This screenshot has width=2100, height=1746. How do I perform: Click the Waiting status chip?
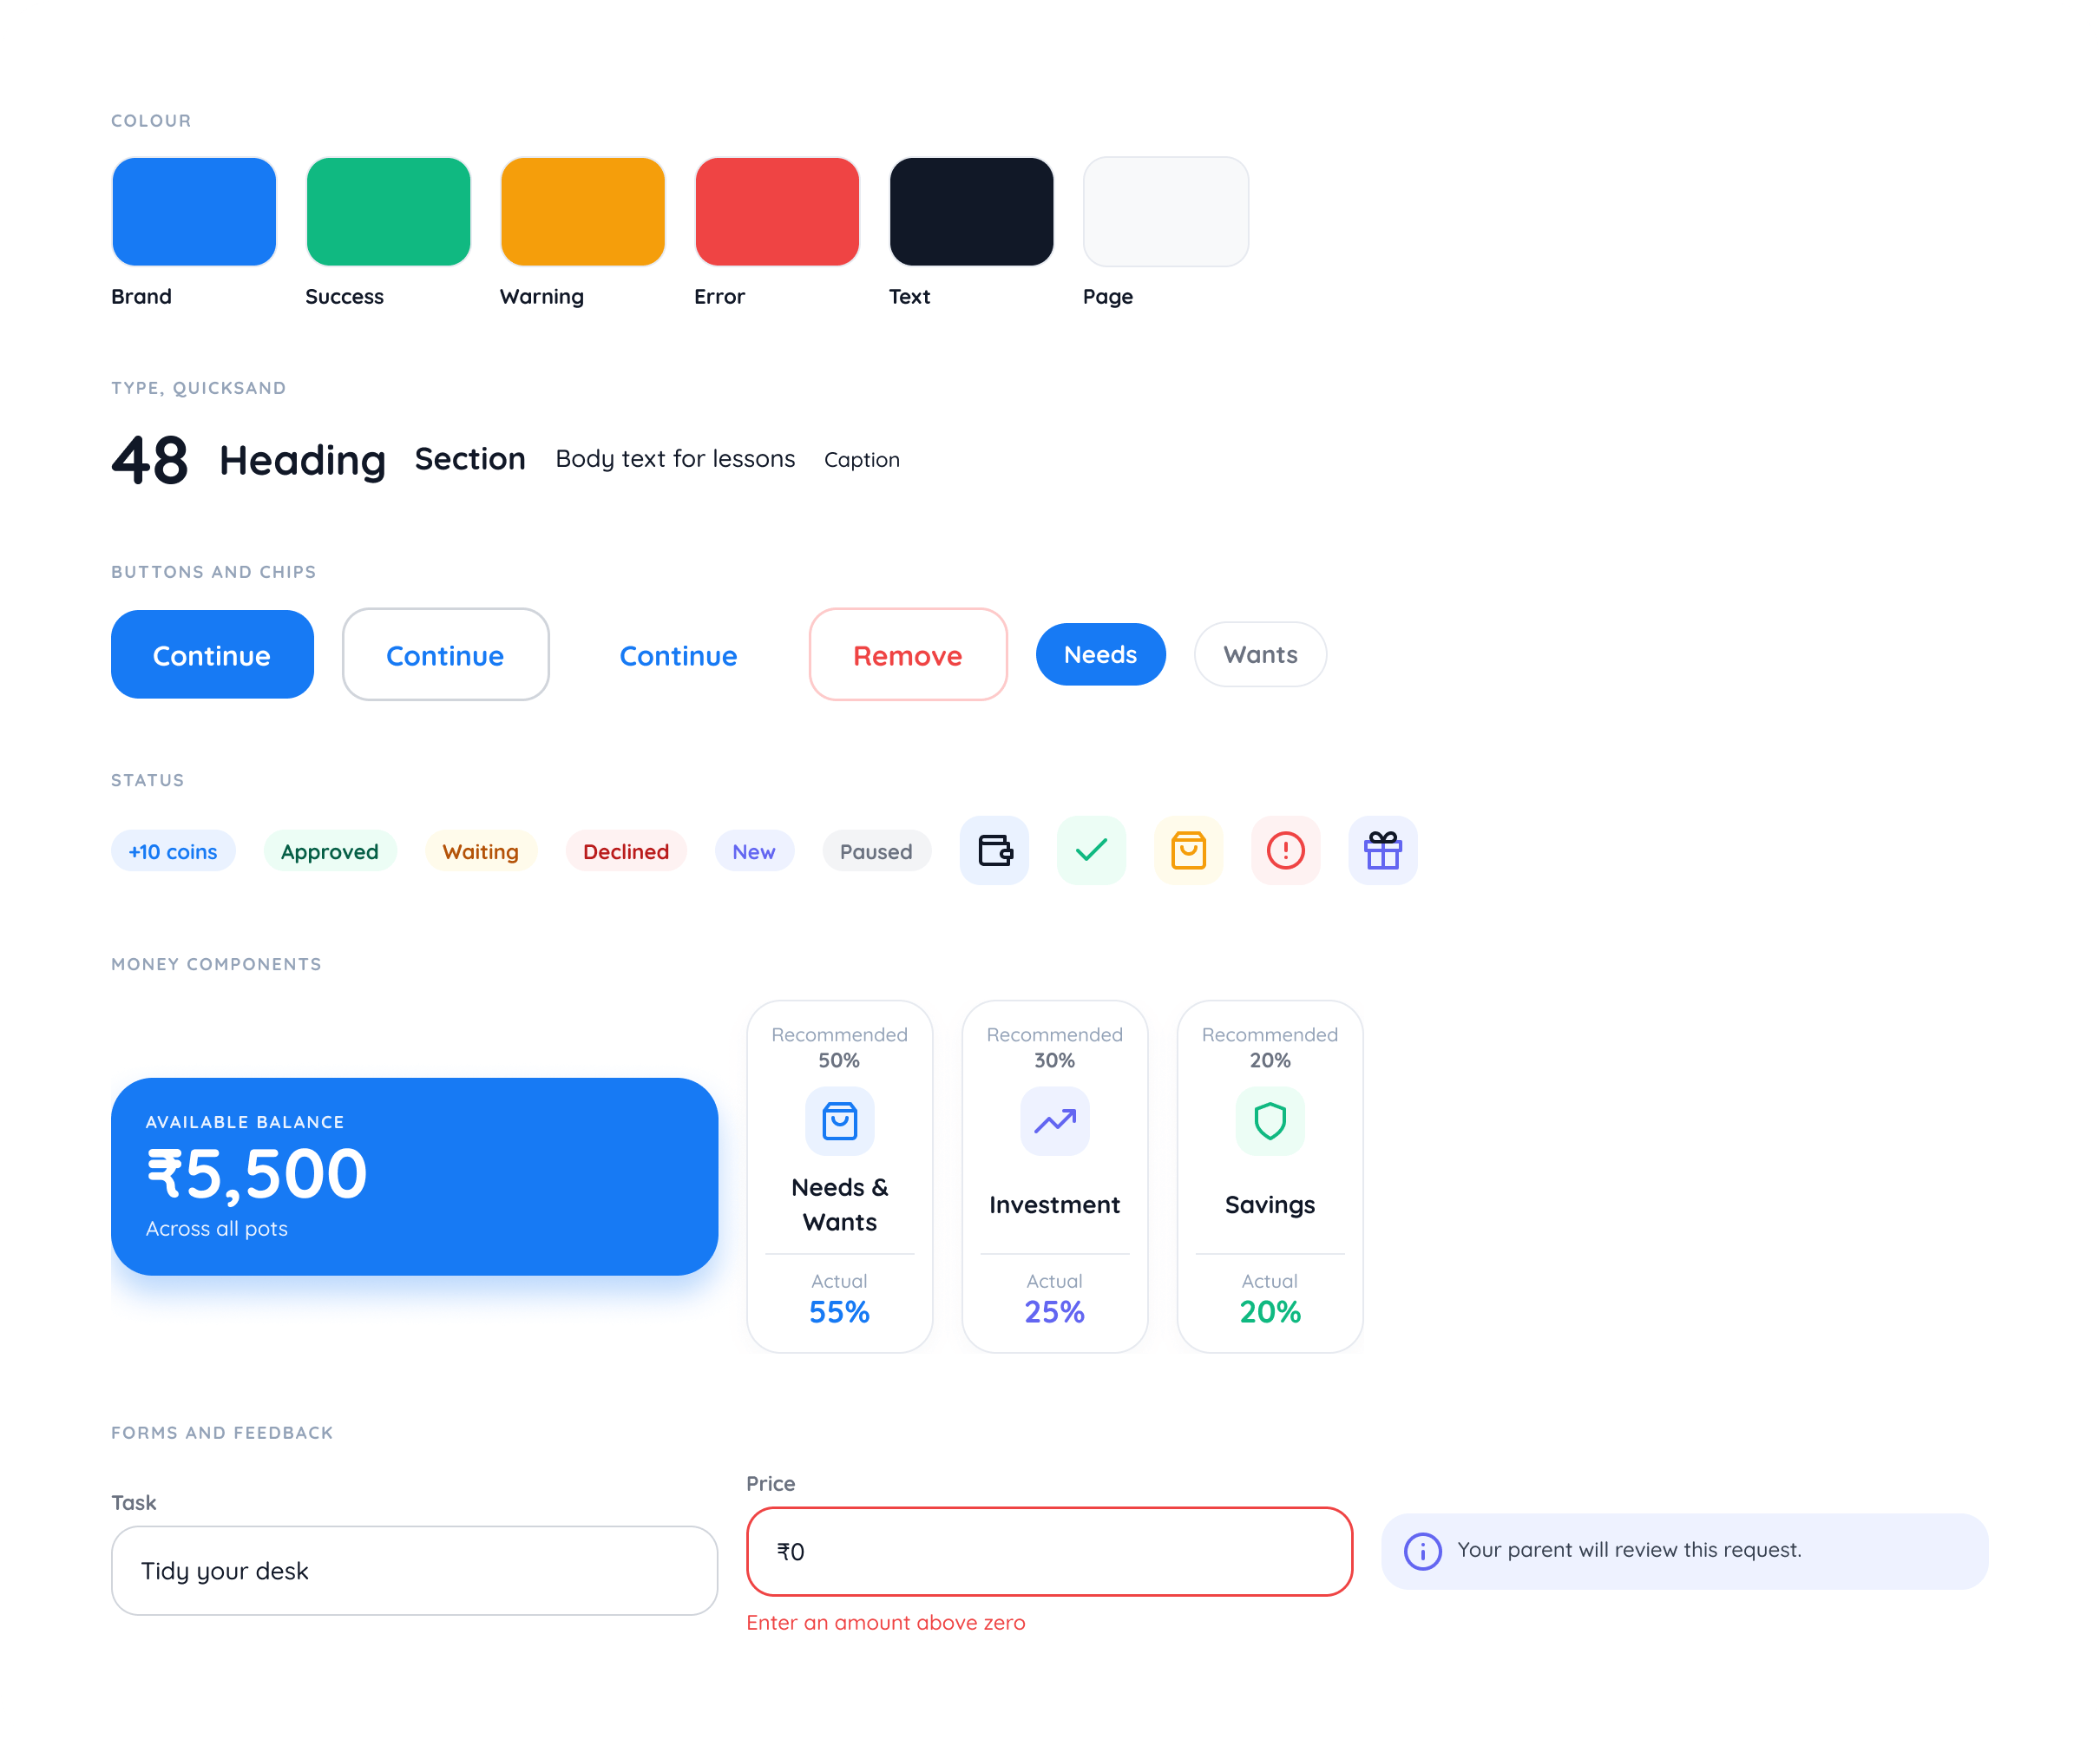coord(481,851)
